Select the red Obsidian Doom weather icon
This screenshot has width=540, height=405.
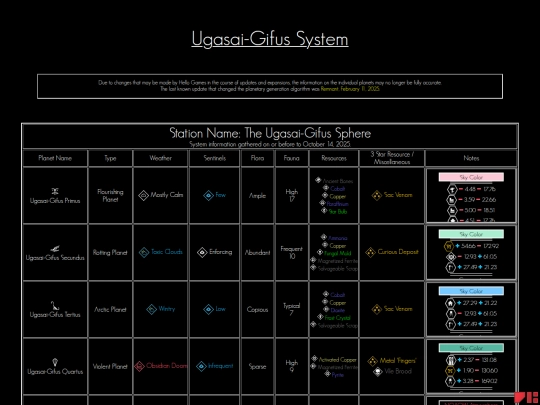tap(139, 366)
